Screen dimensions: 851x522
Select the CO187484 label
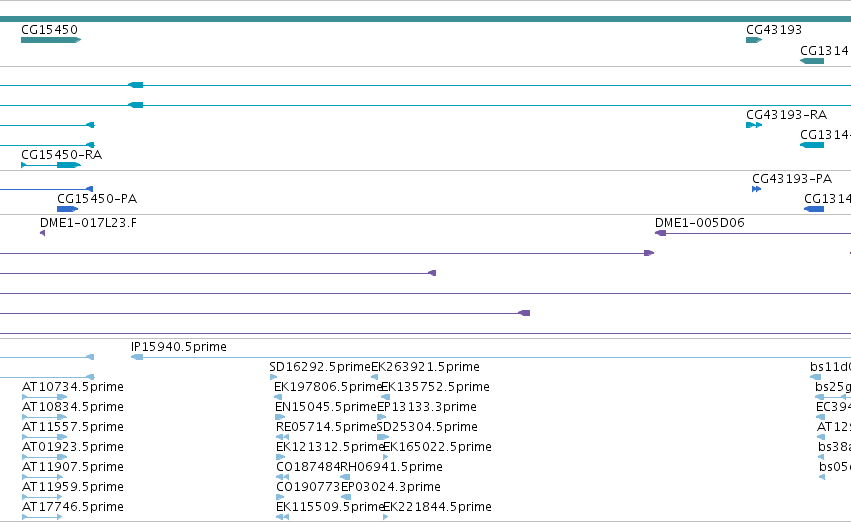pos(308,467)
